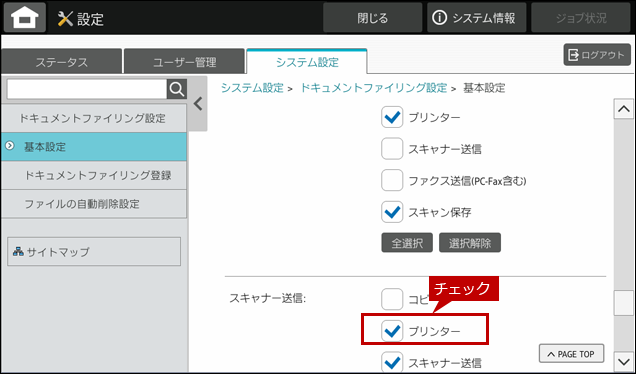636x374 pixels.
Task: Select 基本設定 in the sidebar
Action: (x=94, y=147)
